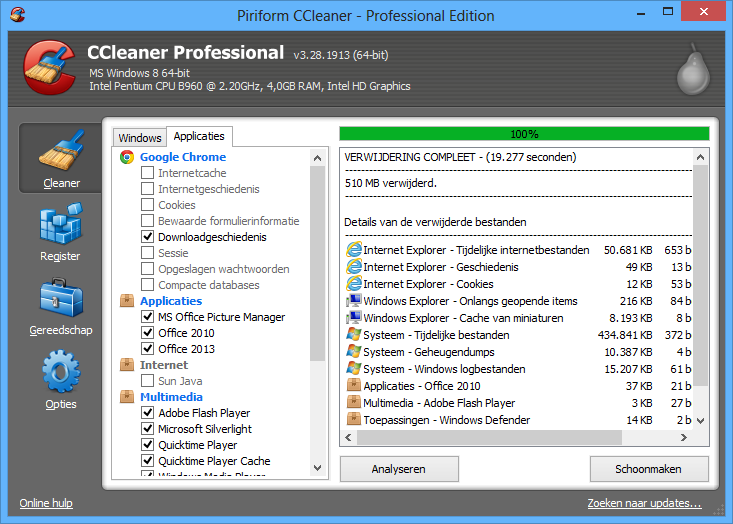Select the '510 MB verwijderd.' line
Image resolution: width=733 pixels, height=524 pixels.
(x=391, y=183)
